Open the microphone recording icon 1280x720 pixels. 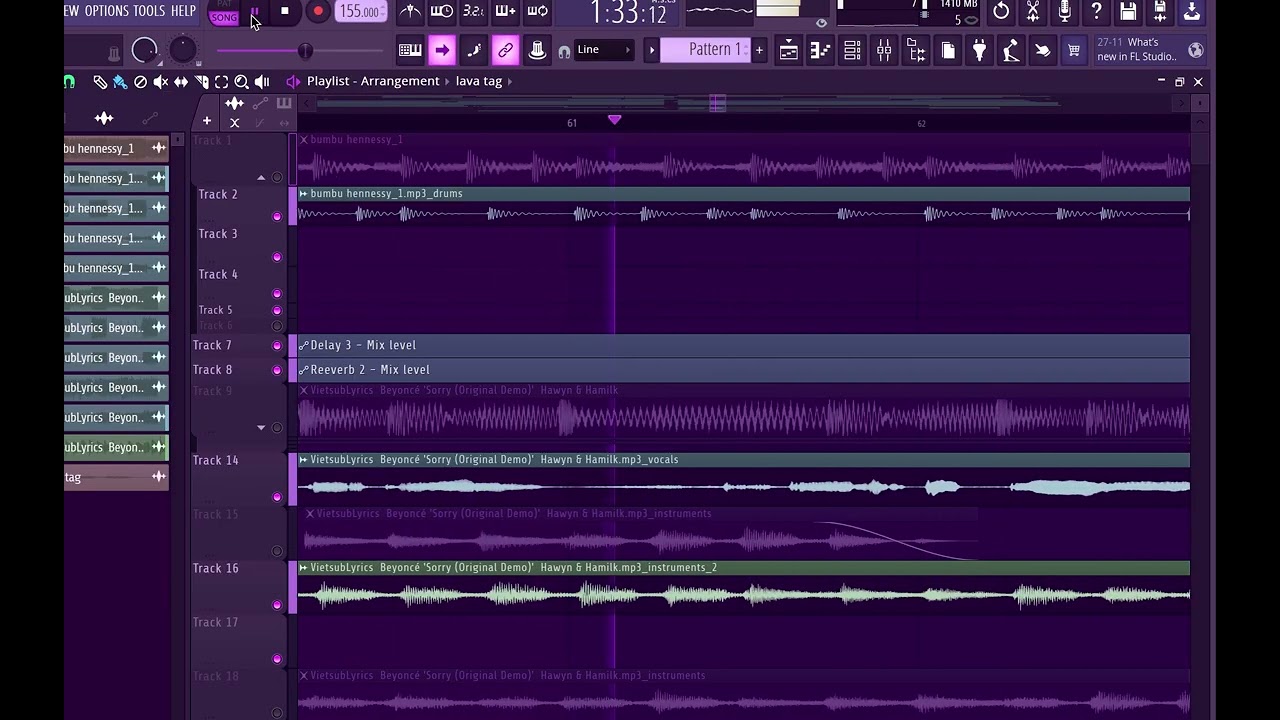pos(1064,11)
